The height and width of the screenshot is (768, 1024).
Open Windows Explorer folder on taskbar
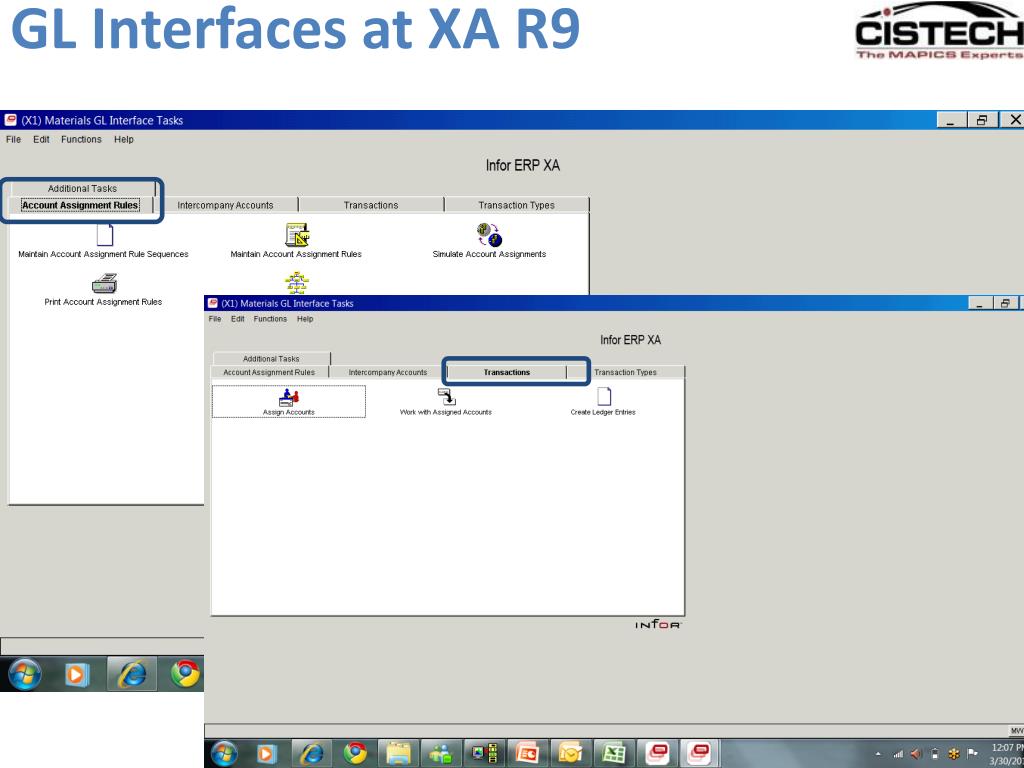(x=398, y=754)
